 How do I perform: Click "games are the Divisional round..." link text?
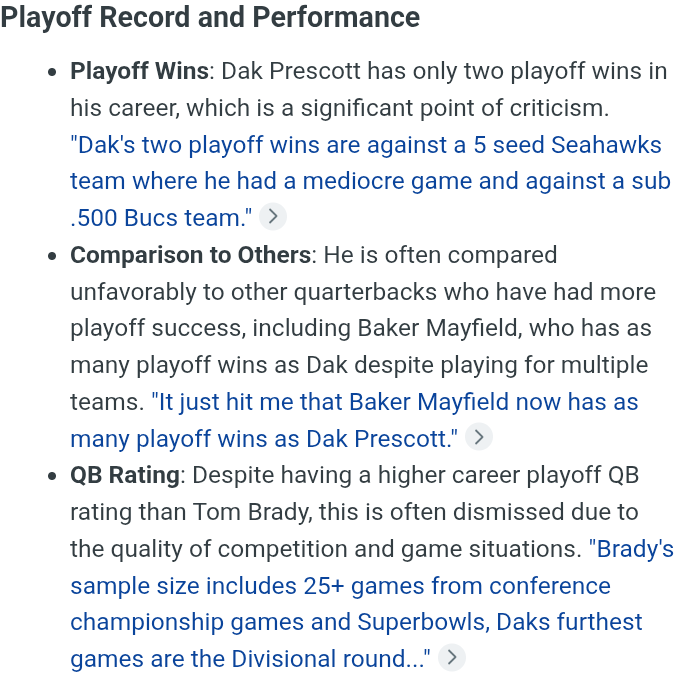click(250, 659)
